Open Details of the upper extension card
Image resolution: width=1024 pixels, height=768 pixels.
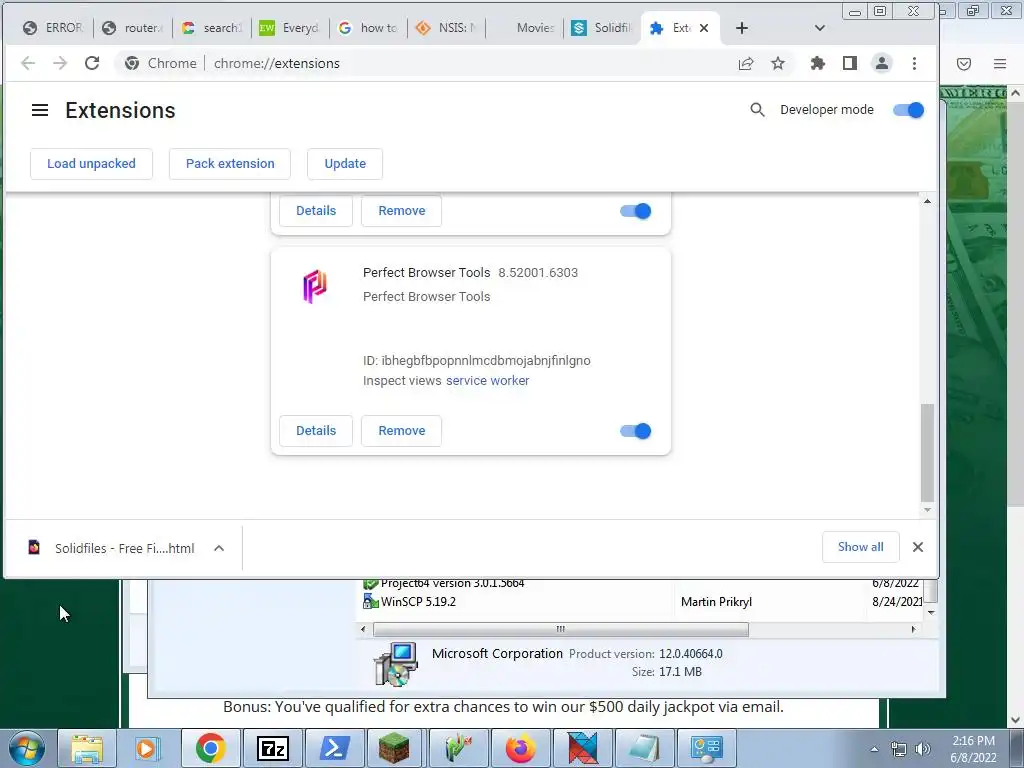coord(316,211)
